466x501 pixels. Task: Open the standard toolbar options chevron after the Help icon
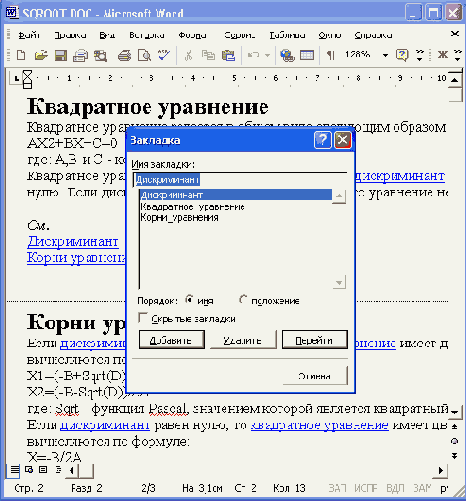pos(420,55)
